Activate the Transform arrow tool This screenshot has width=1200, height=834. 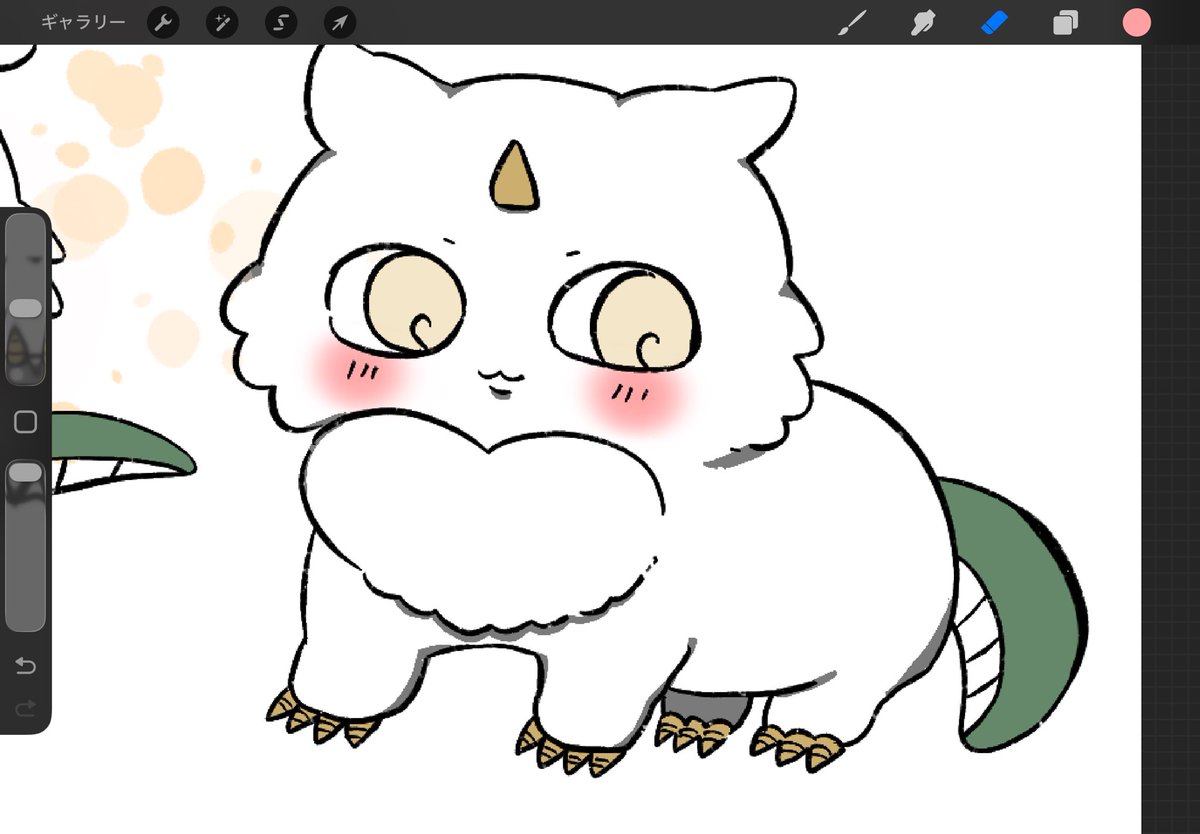[x=340, y=23]
